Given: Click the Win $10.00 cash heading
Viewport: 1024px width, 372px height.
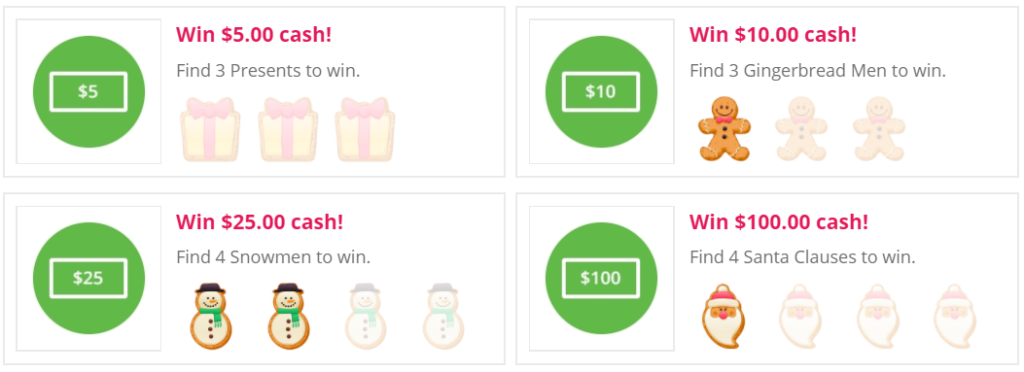Looking at the screenshot, I should pyautogui.click(x=773, y=35).
